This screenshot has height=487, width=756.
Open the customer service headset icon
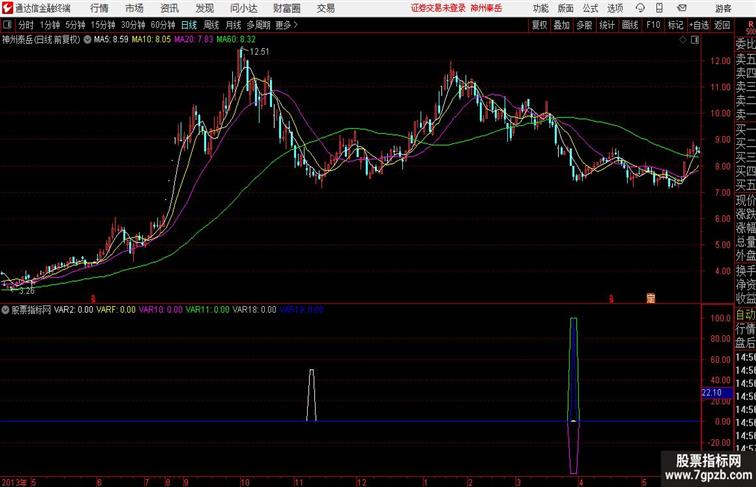[640, 8]
